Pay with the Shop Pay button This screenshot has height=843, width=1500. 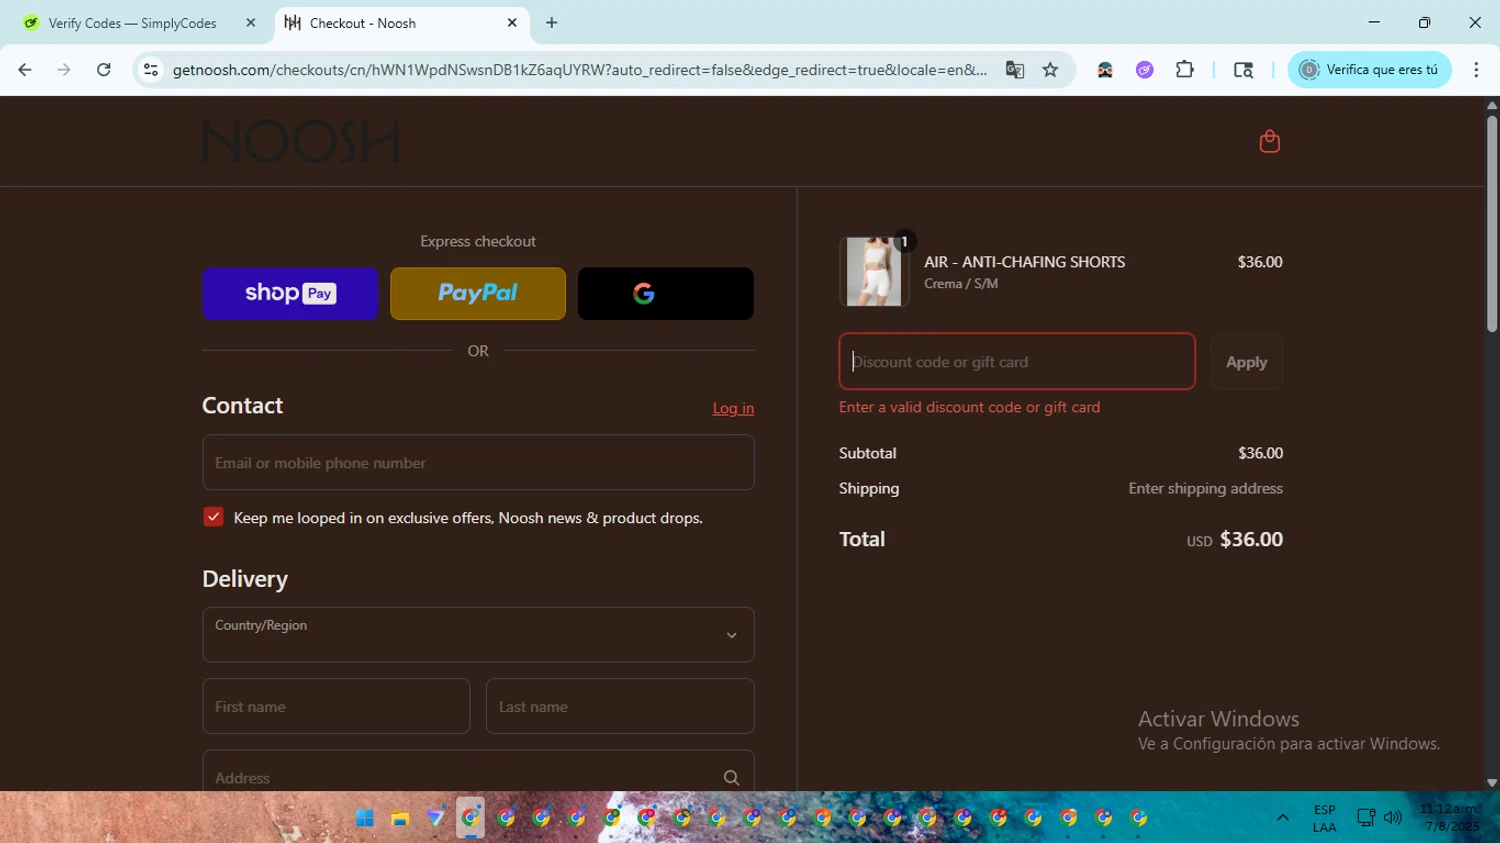[x=290, y=293]
